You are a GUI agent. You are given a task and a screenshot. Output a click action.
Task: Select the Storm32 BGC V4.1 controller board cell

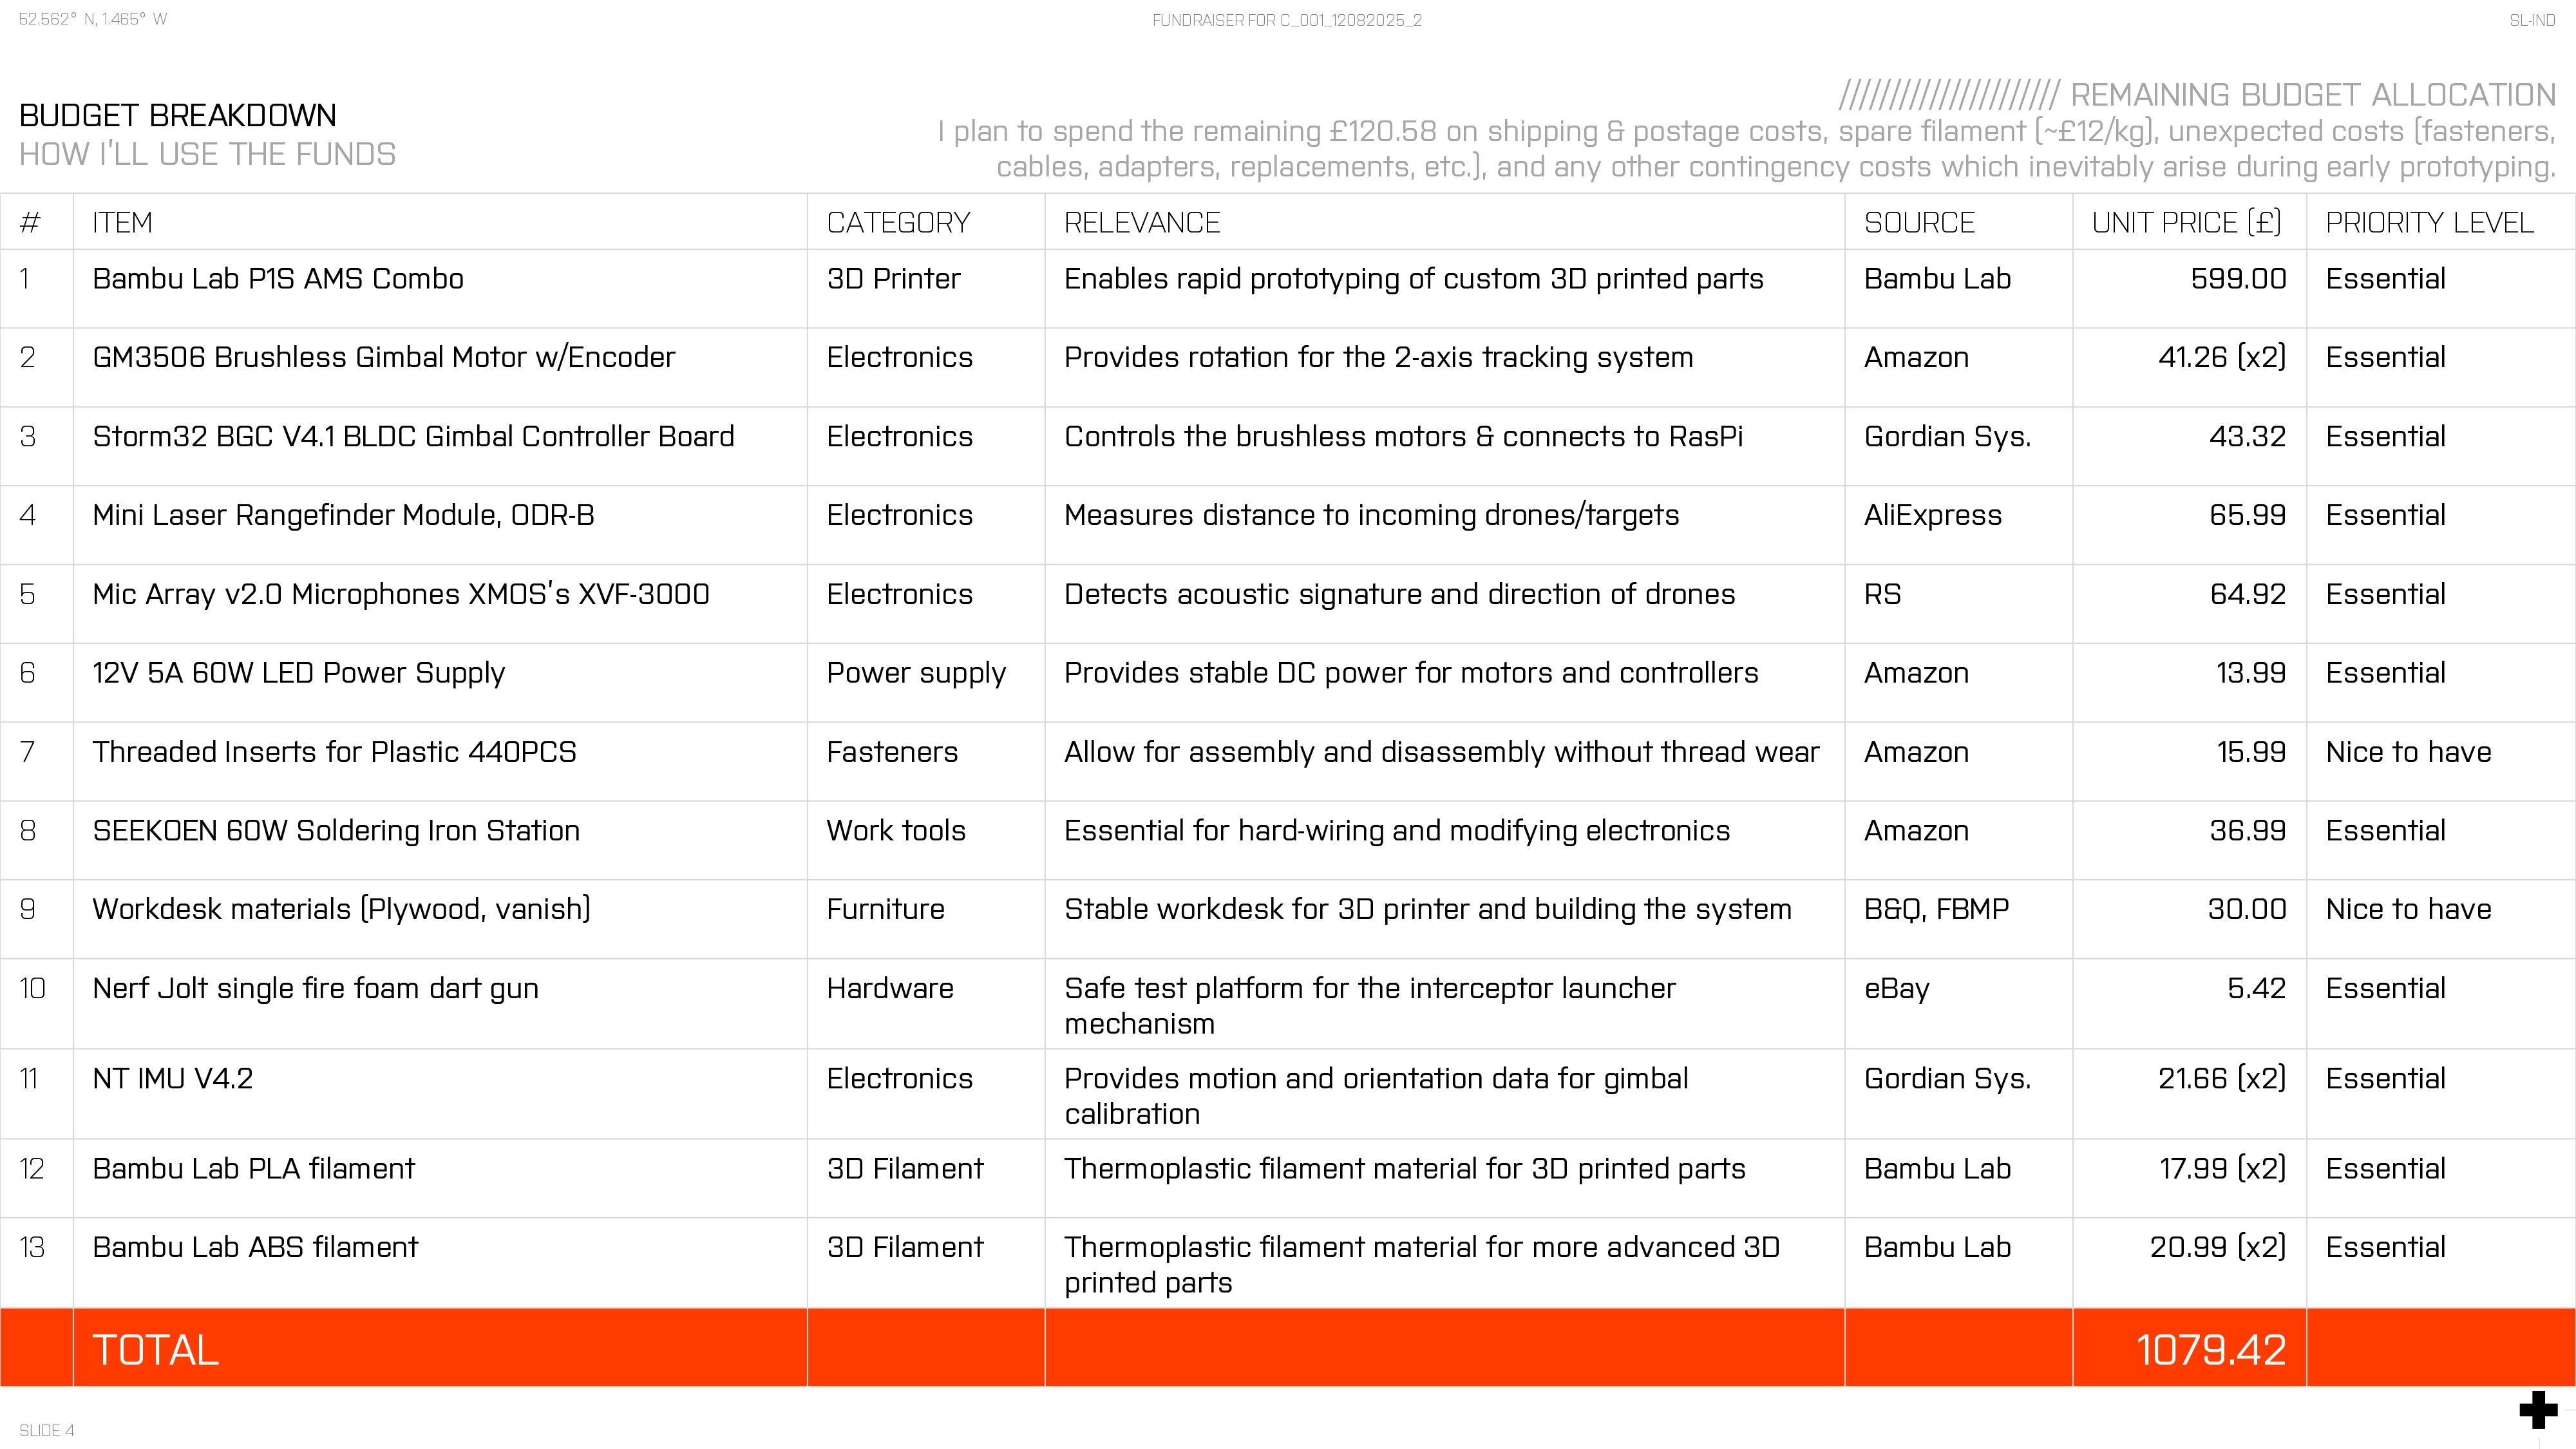(x=413, y=436)
